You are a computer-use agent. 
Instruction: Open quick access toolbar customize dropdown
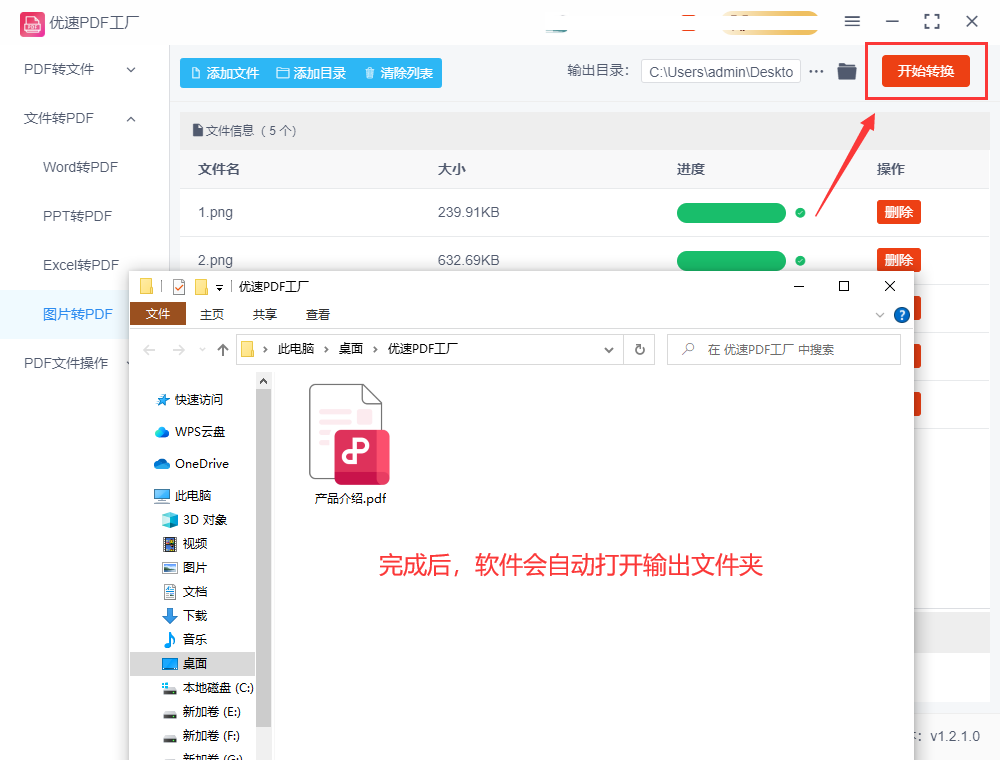pos(219,288)
